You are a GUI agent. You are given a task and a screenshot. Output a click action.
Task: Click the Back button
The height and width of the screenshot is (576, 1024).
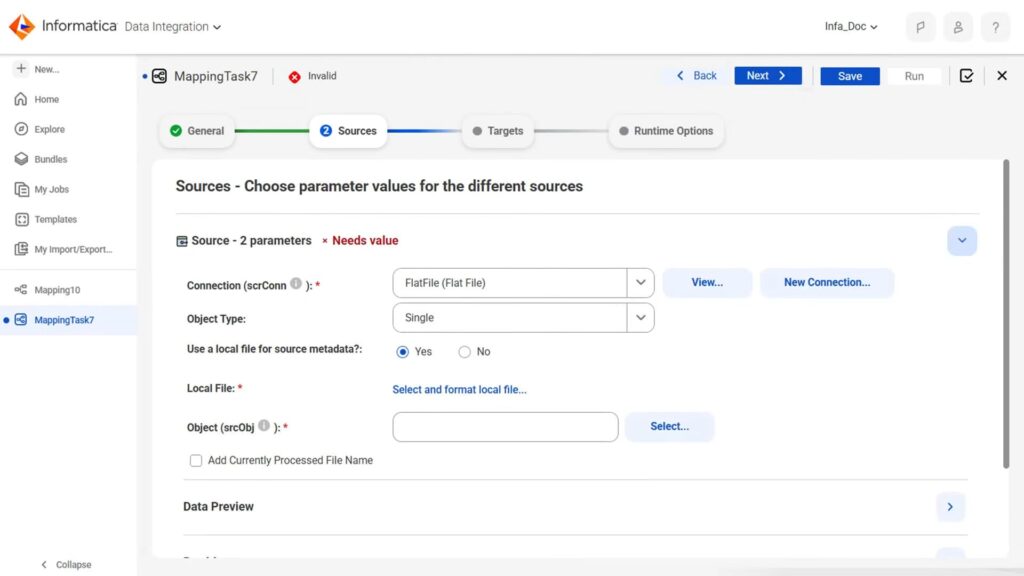[x=697, y=76]
